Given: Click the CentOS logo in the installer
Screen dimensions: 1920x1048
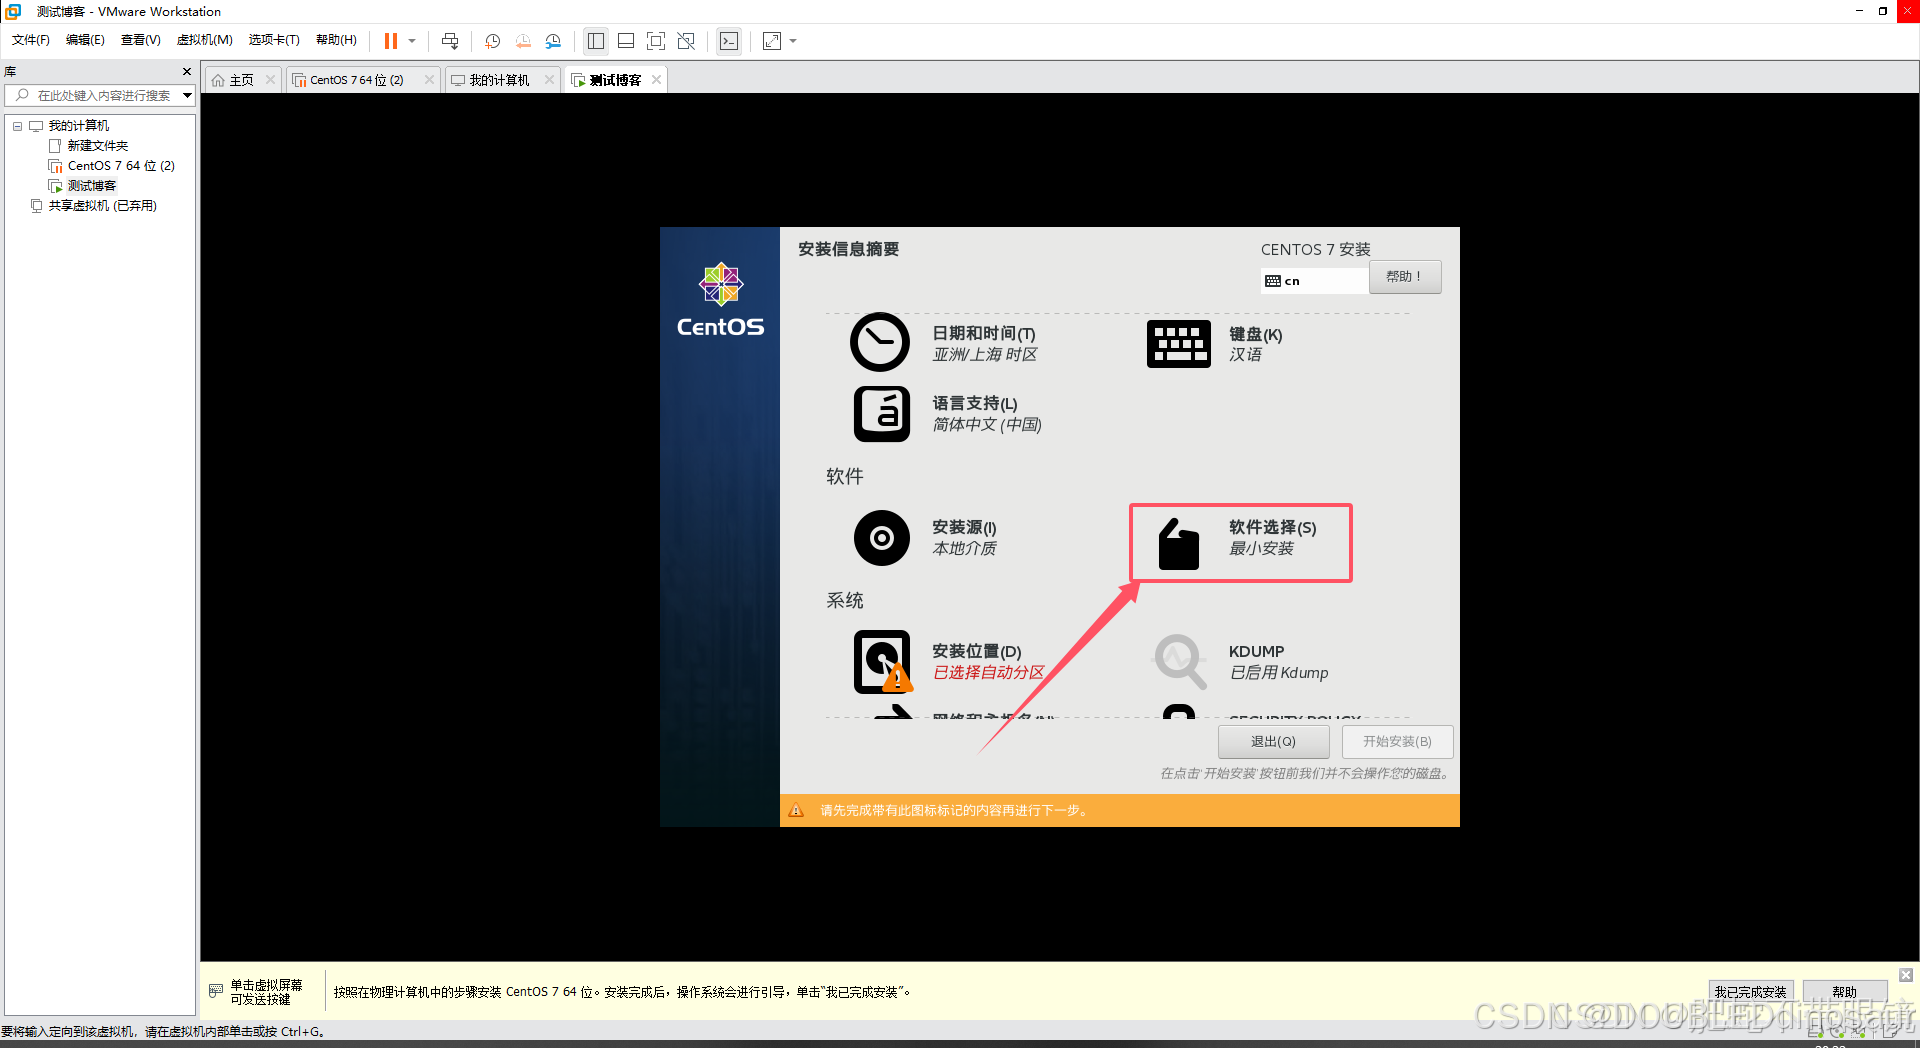Looking at the screenshot, I should click(x=720, y=300).
